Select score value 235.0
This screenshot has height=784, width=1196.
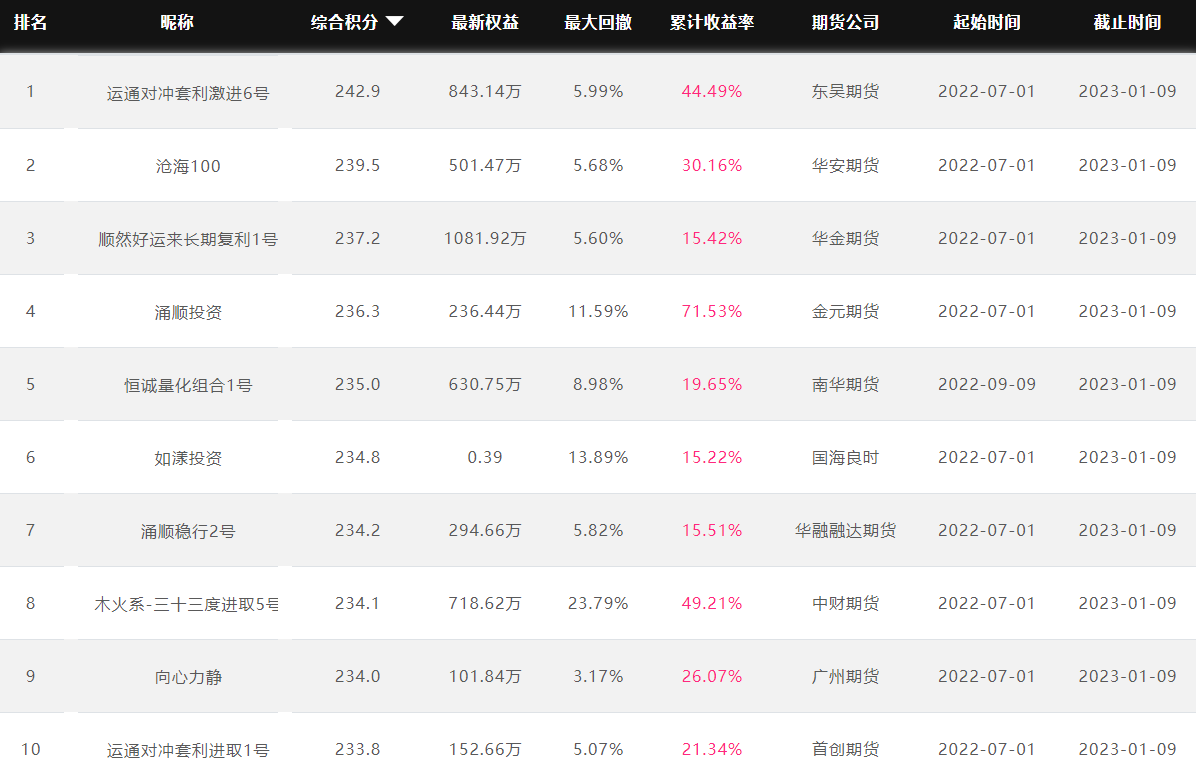tap(357, 384)
